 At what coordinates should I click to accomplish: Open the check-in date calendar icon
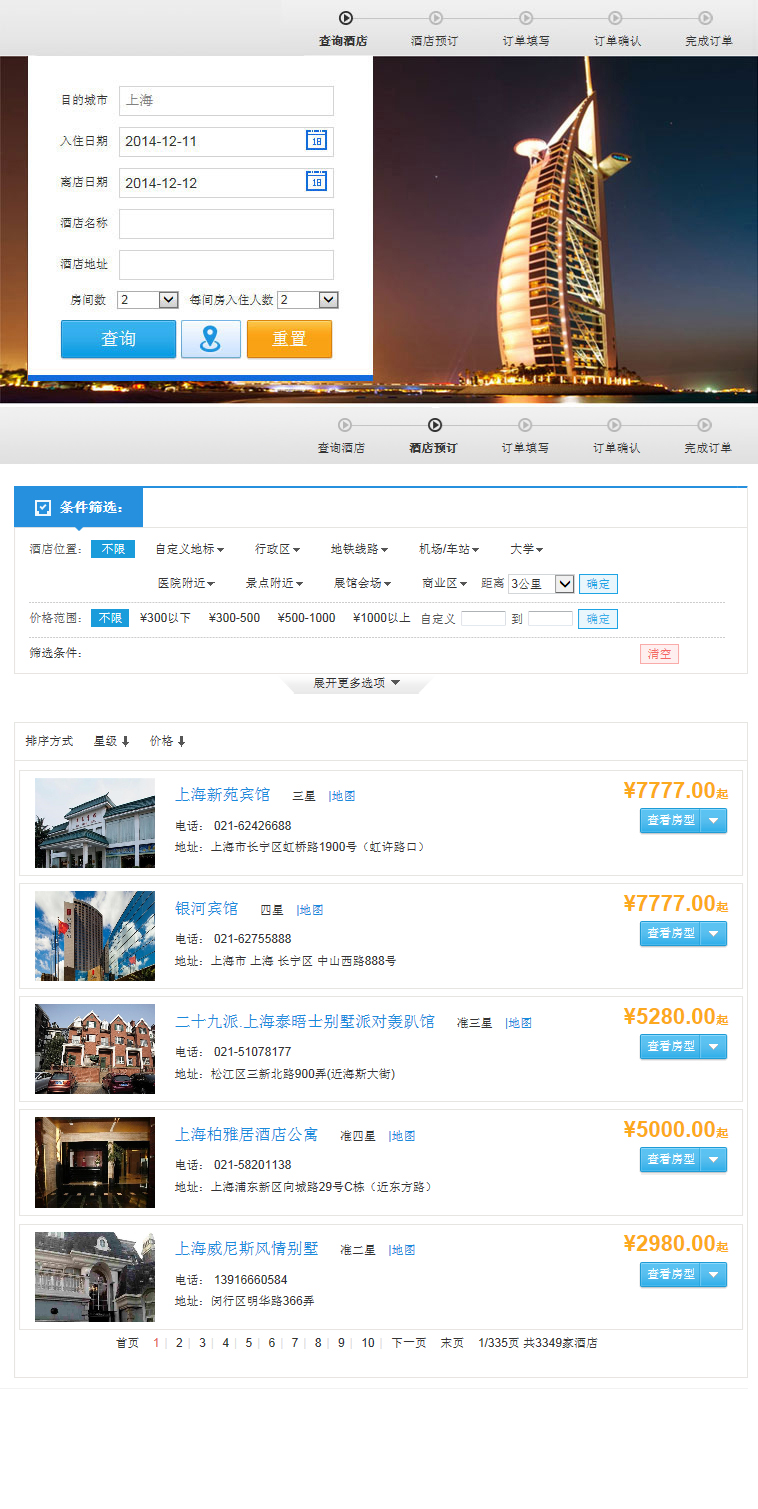(316, 141)
